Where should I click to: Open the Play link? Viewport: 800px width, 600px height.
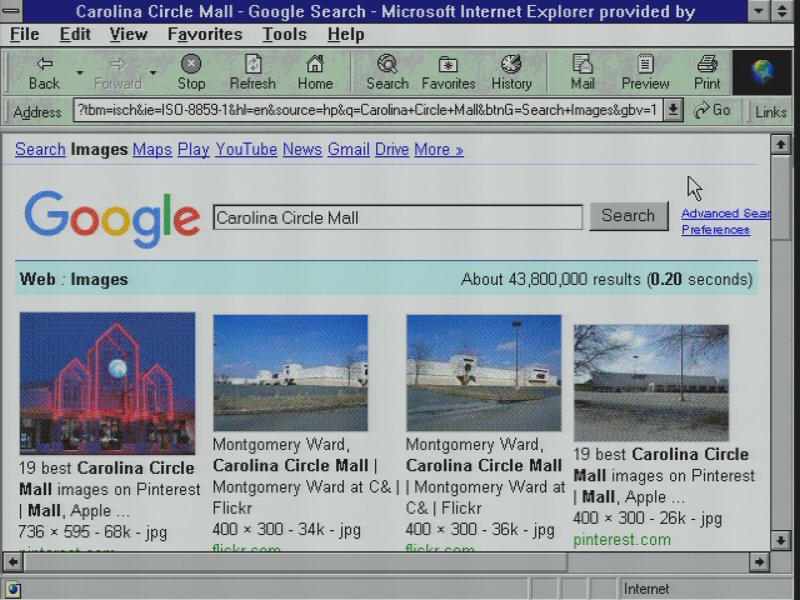click(193, 149)
